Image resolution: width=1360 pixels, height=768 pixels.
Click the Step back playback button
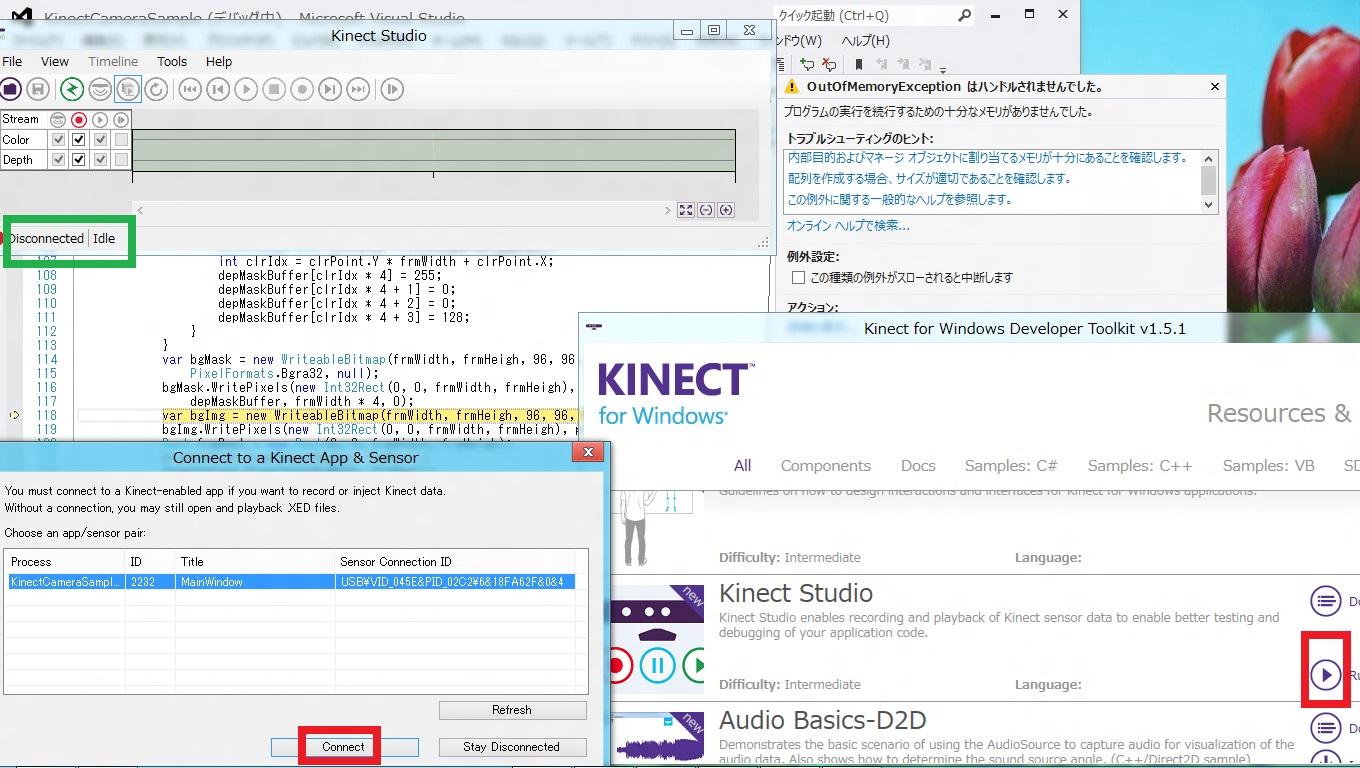point(218,89)
